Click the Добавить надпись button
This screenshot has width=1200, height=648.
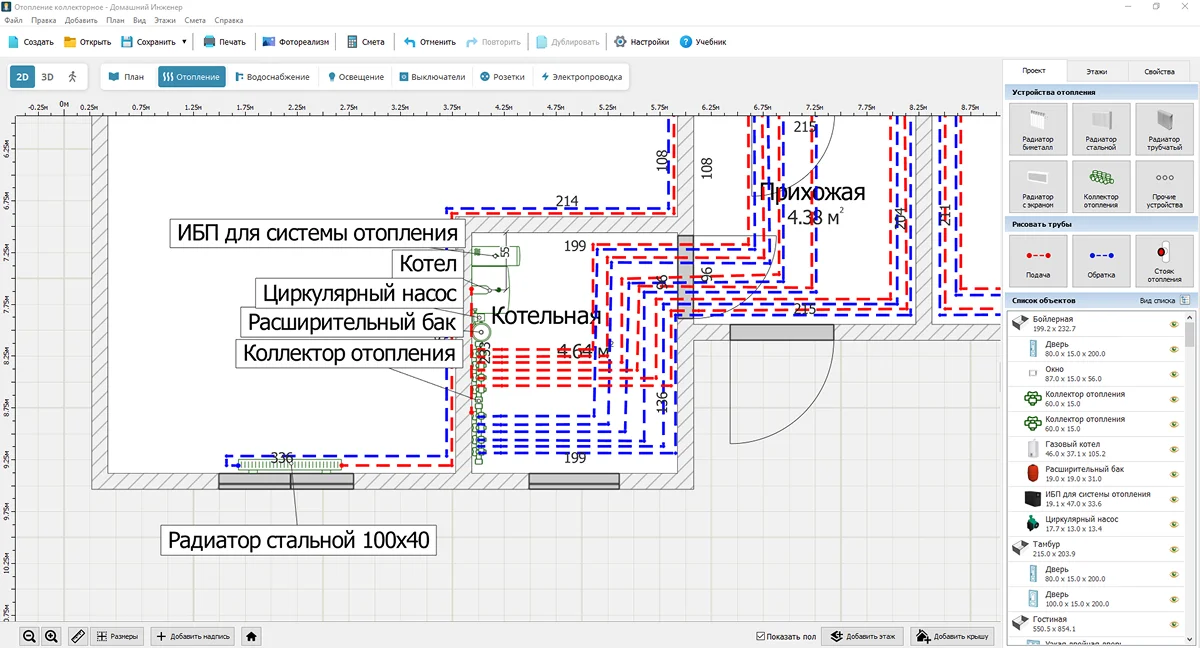[194, 635]
